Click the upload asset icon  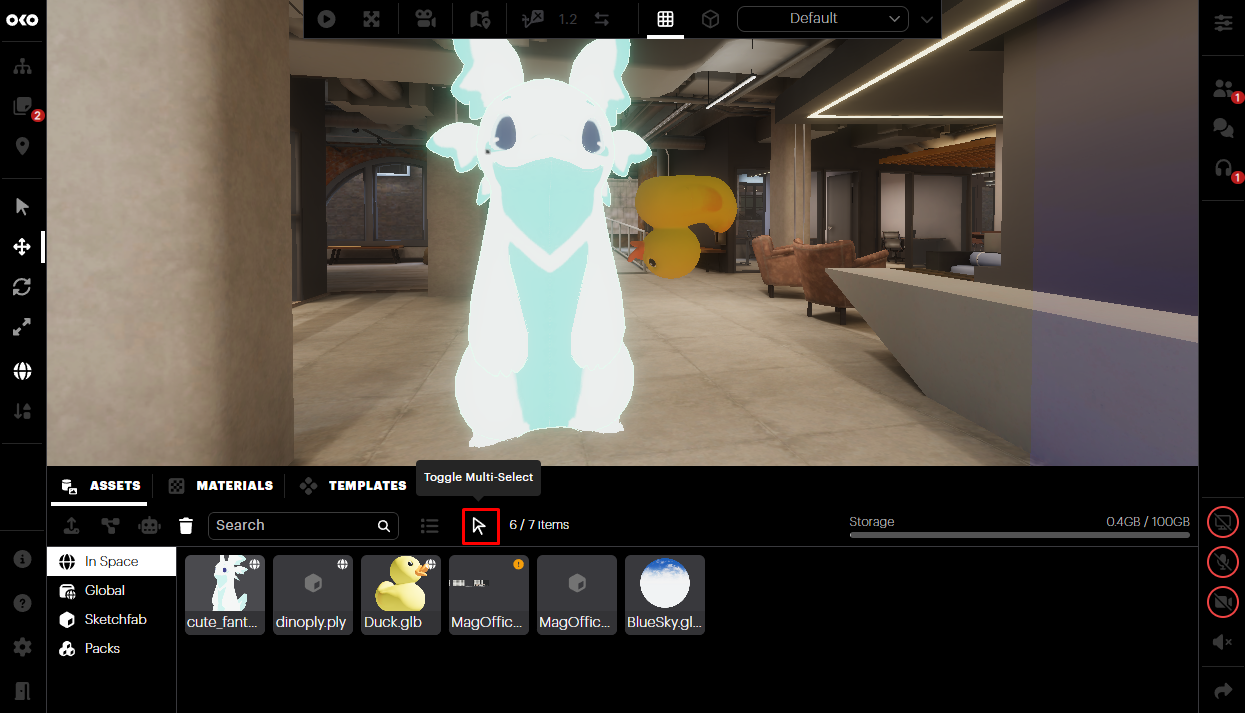tap(72, 526)
